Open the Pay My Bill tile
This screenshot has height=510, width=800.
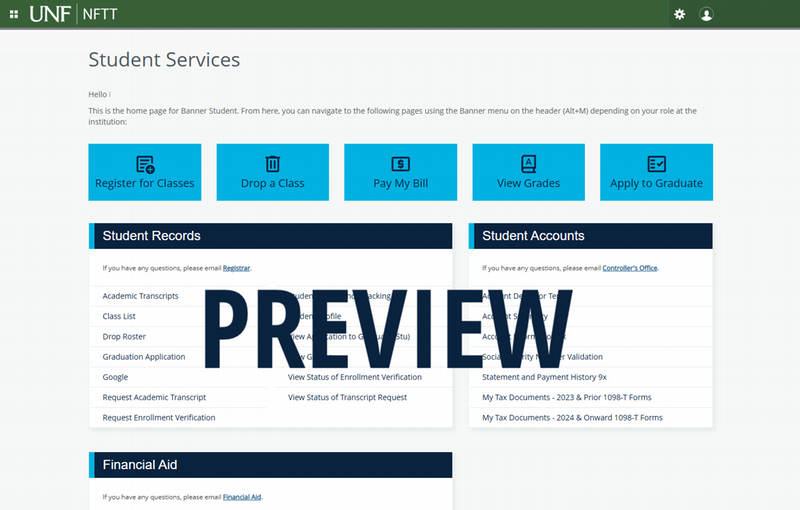(x=401, y=172)
